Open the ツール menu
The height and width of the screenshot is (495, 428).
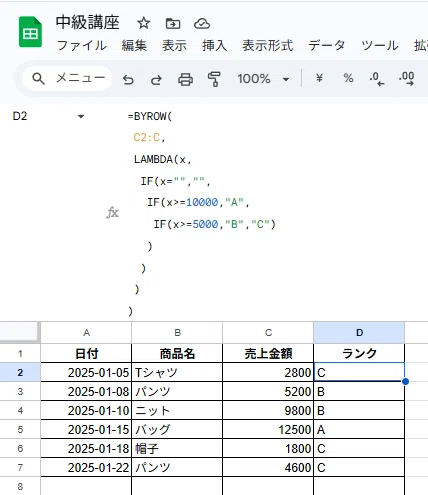(380, 45)
